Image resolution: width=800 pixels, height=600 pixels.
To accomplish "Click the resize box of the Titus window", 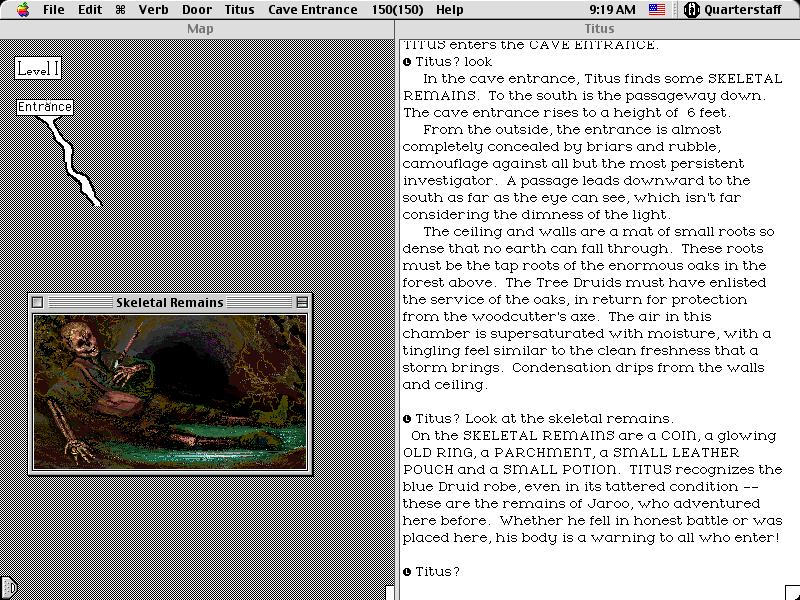I will click(x=792, y=593).
